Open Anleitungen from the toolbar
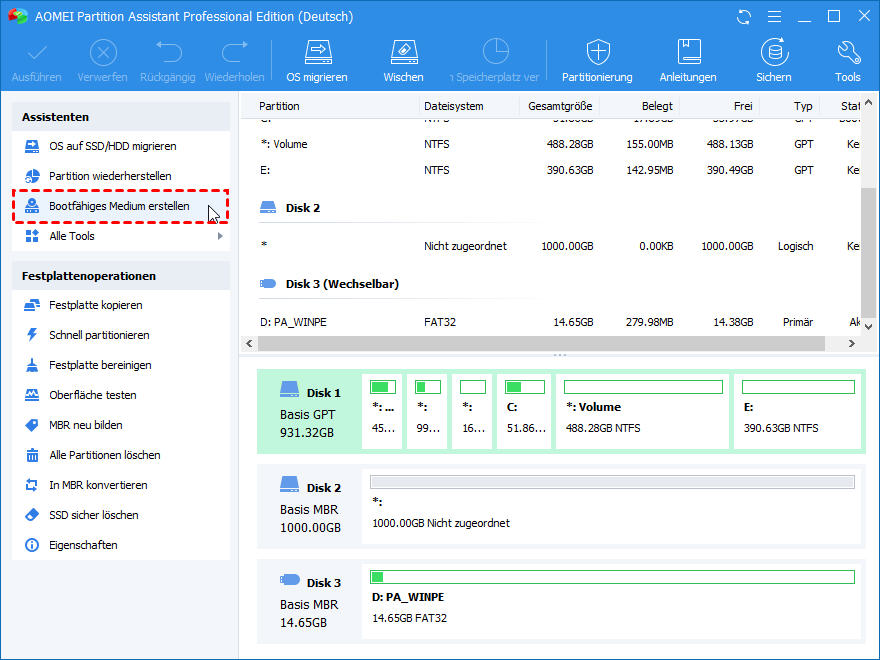This screenshot has width=880, height=660. tap(688, 61)
